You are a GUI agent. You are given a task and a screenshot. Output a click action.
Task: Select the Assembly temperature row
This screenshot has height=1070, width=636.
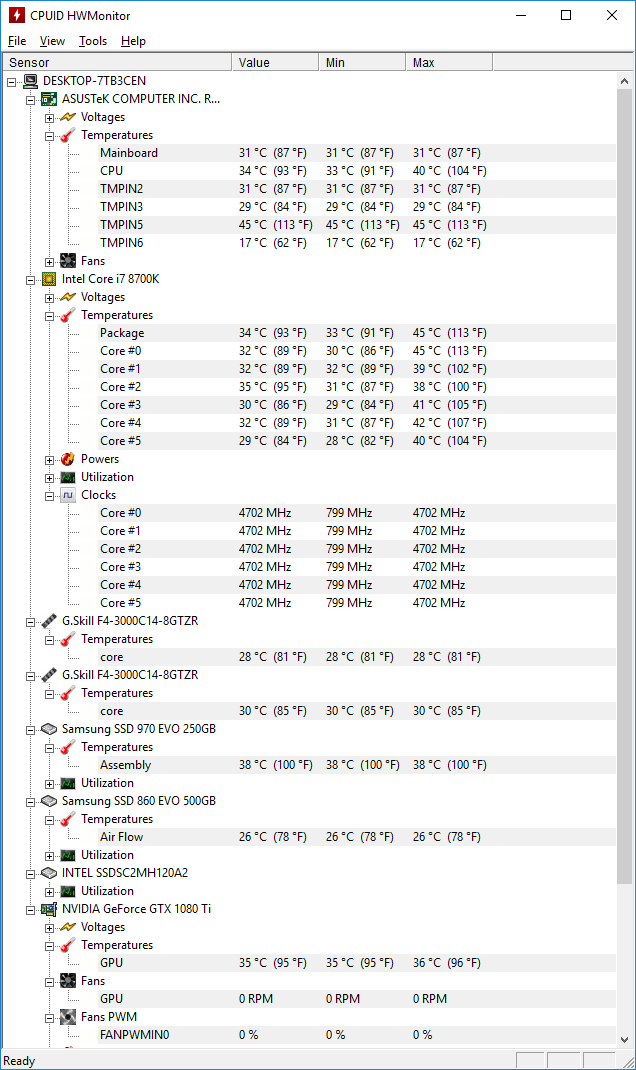coord(356,765)
